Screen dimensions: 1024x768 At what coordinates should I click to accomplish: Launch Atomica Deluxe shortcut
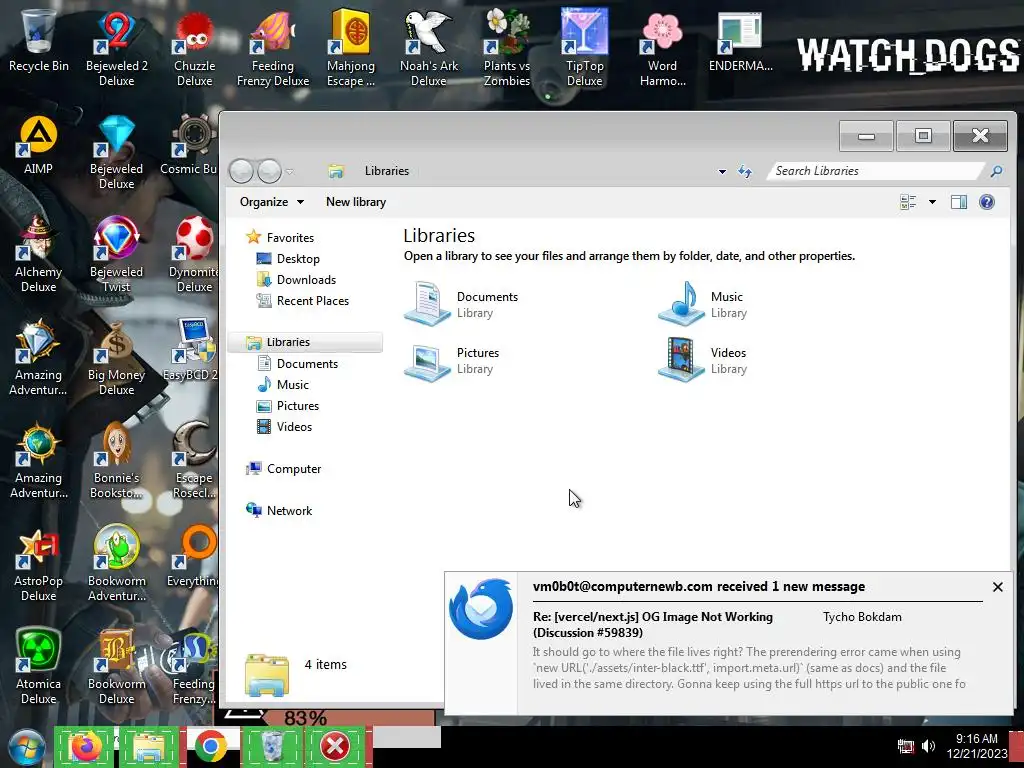38,666
